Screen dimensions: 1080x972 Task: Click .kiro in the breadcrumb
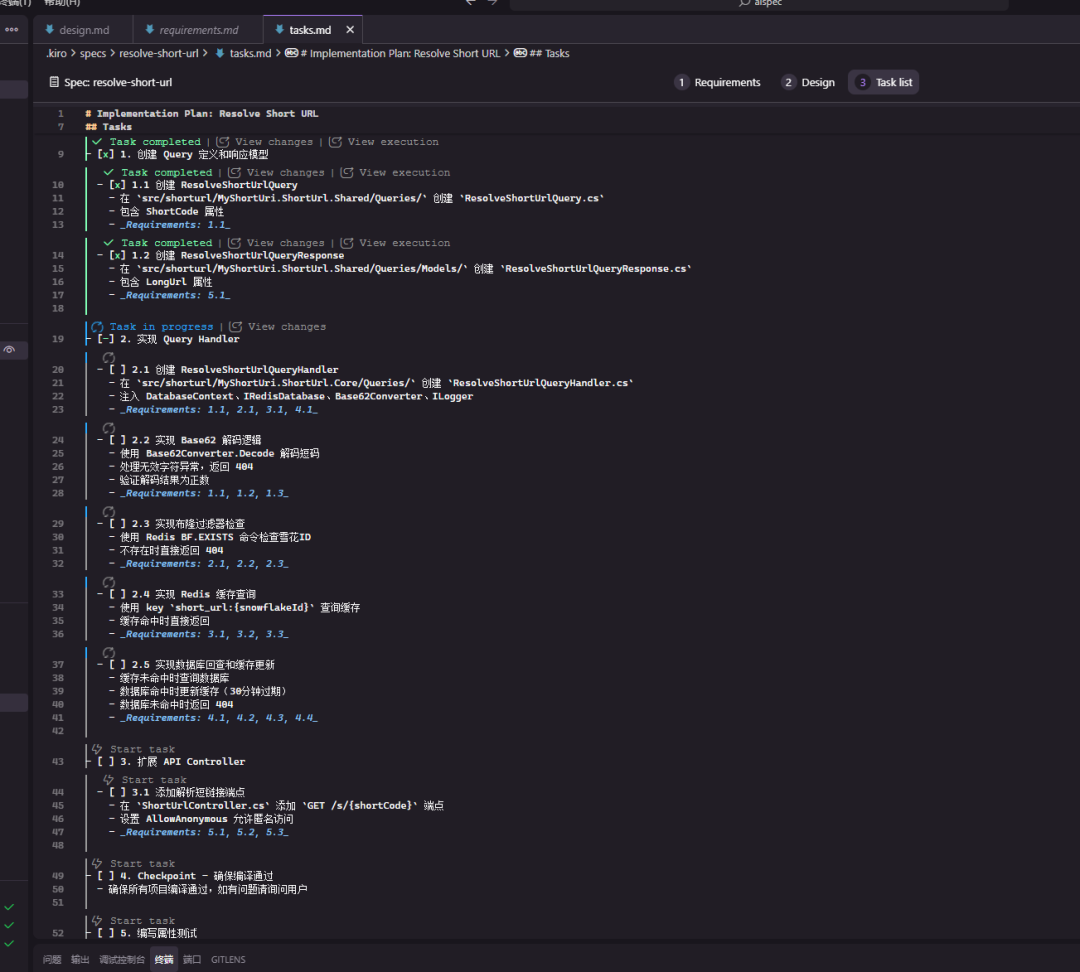56,53
